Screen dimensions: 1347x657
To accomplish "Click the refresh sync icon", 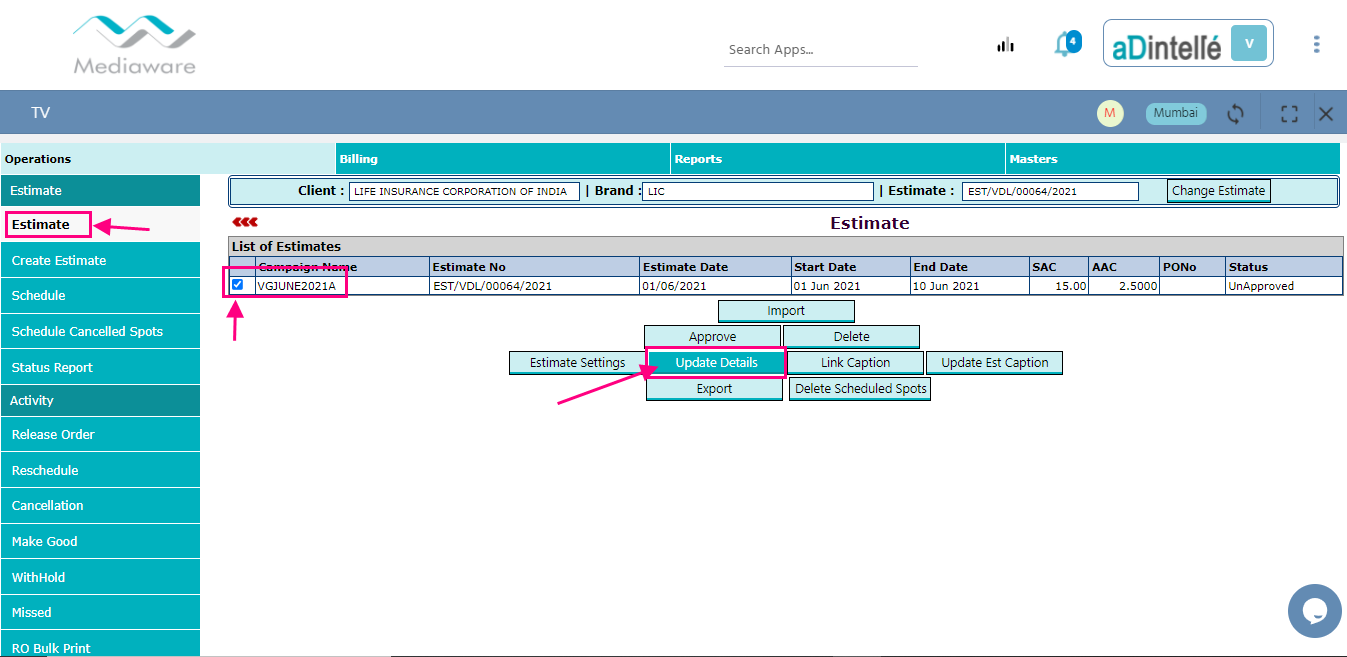I will [1236, 114].
